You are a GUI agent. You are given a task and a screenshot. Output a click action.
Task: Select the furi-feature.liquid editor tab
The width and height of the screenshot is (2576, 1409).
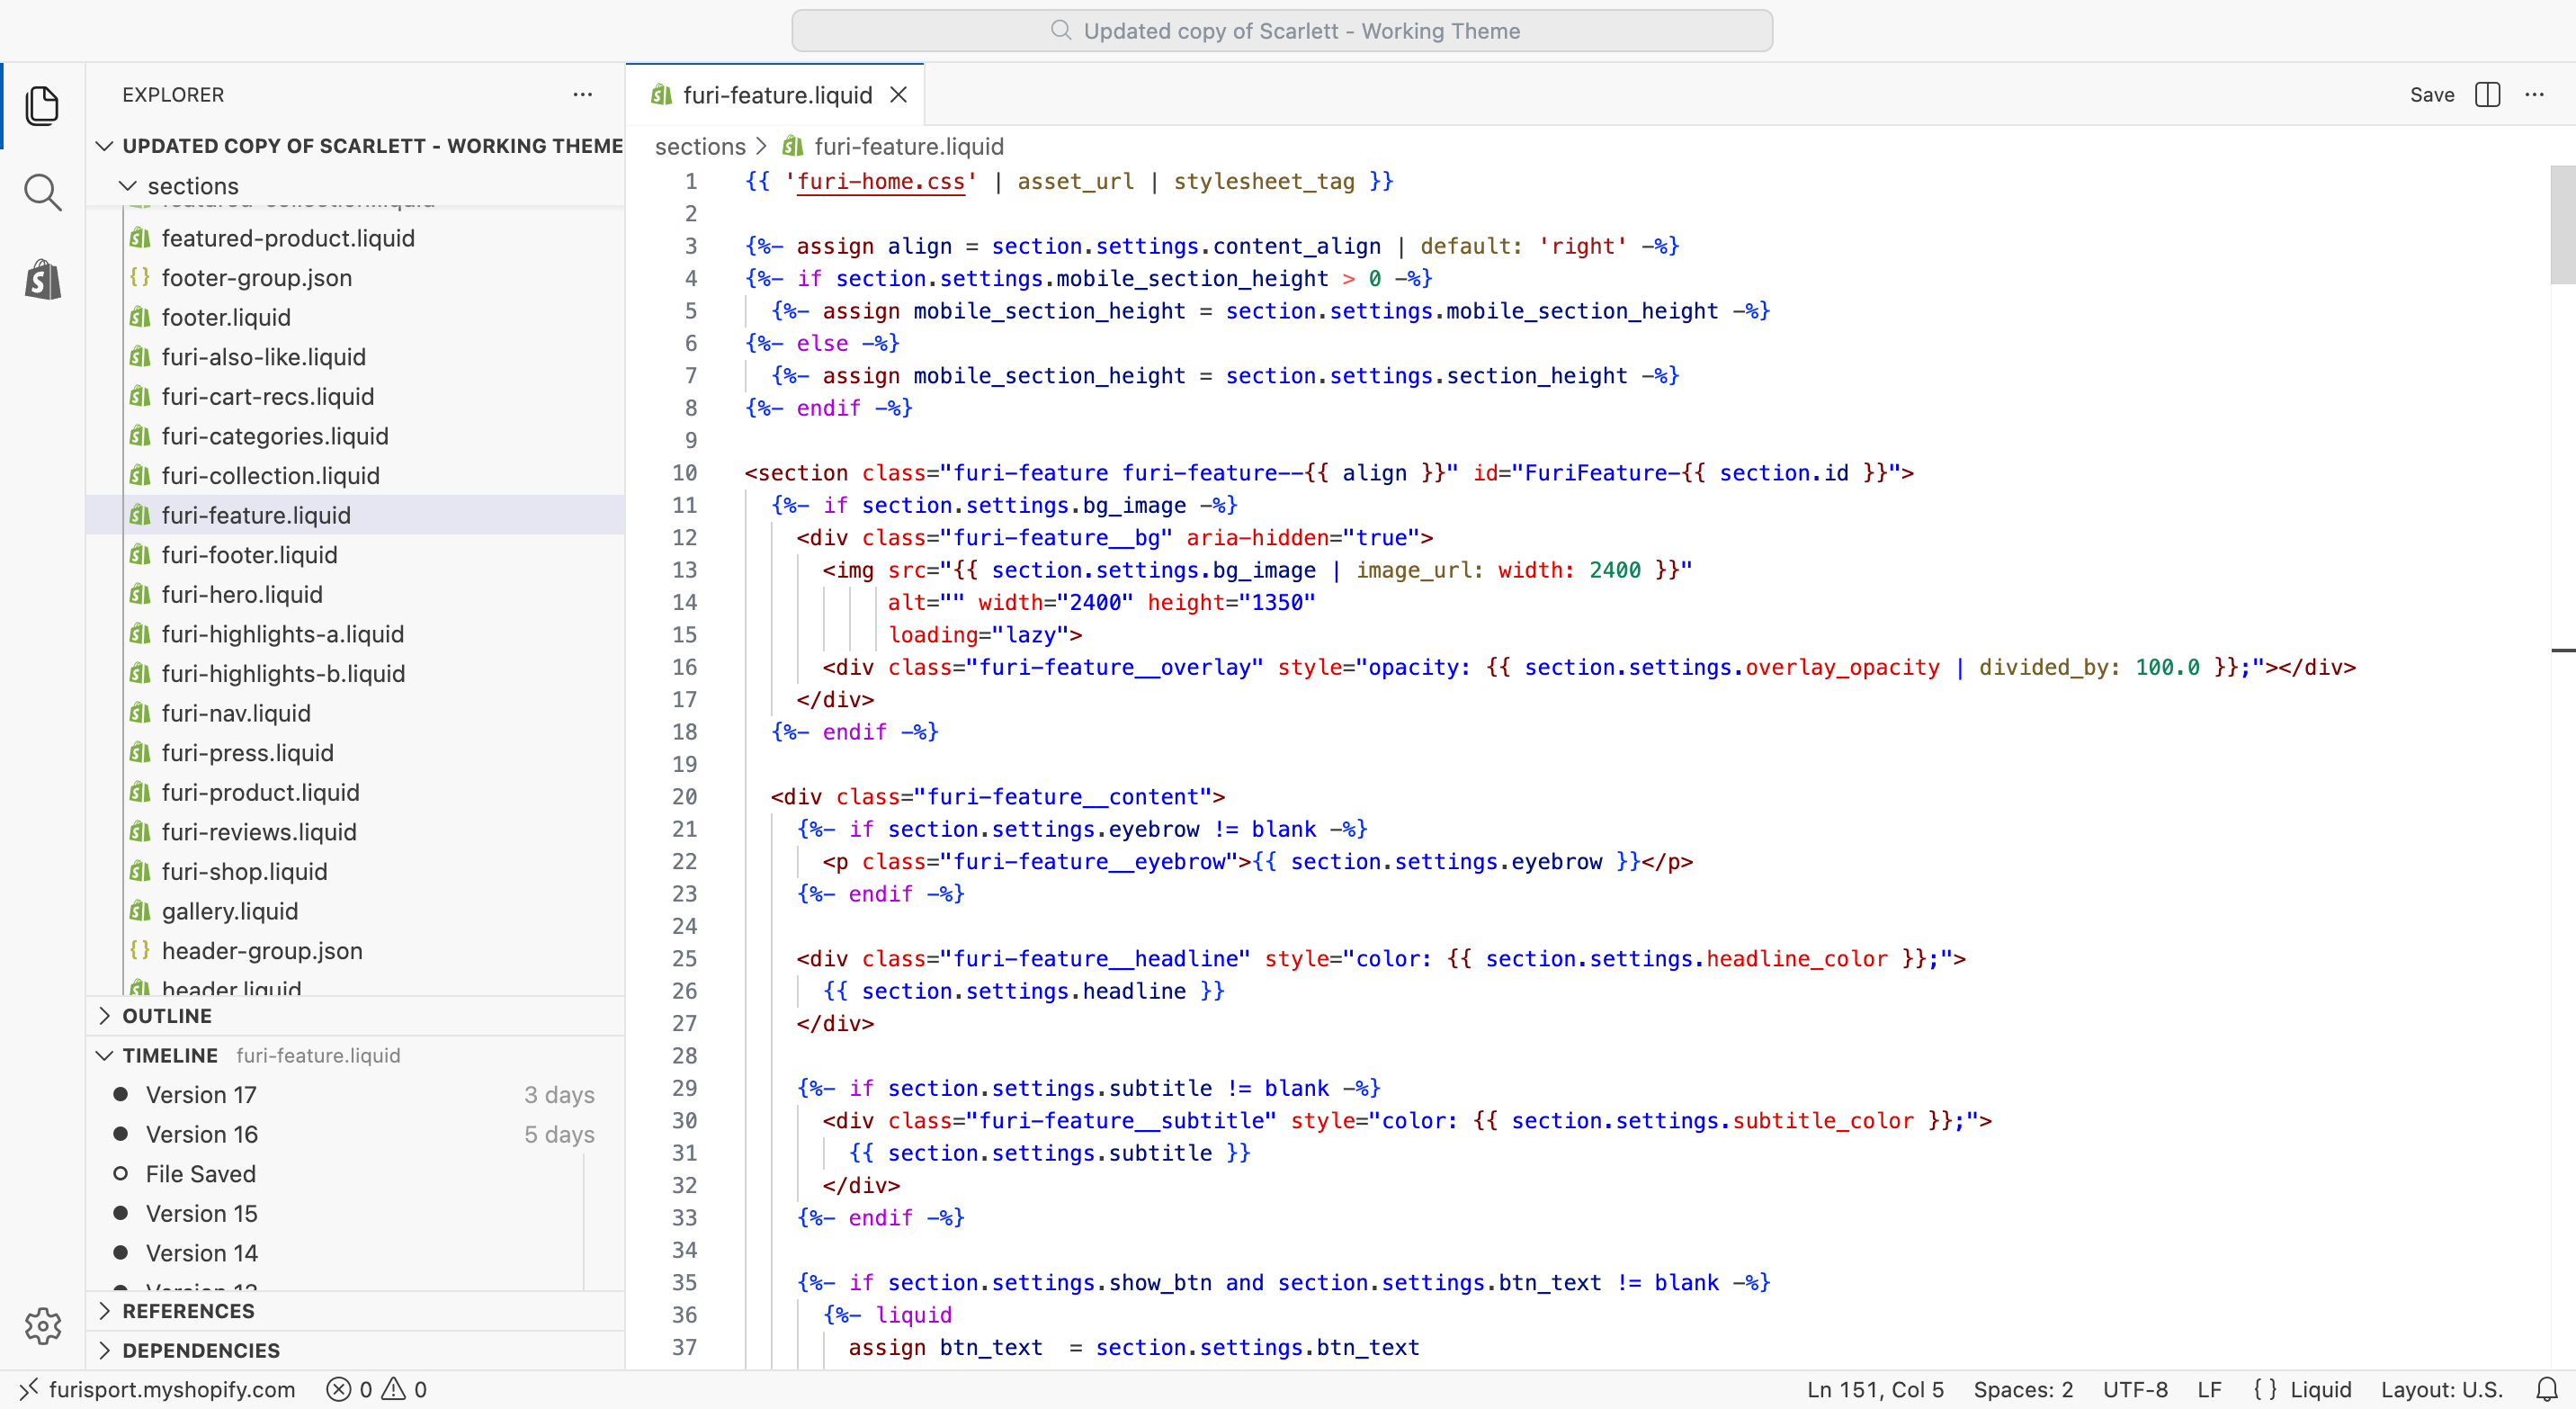coord(776,94)
